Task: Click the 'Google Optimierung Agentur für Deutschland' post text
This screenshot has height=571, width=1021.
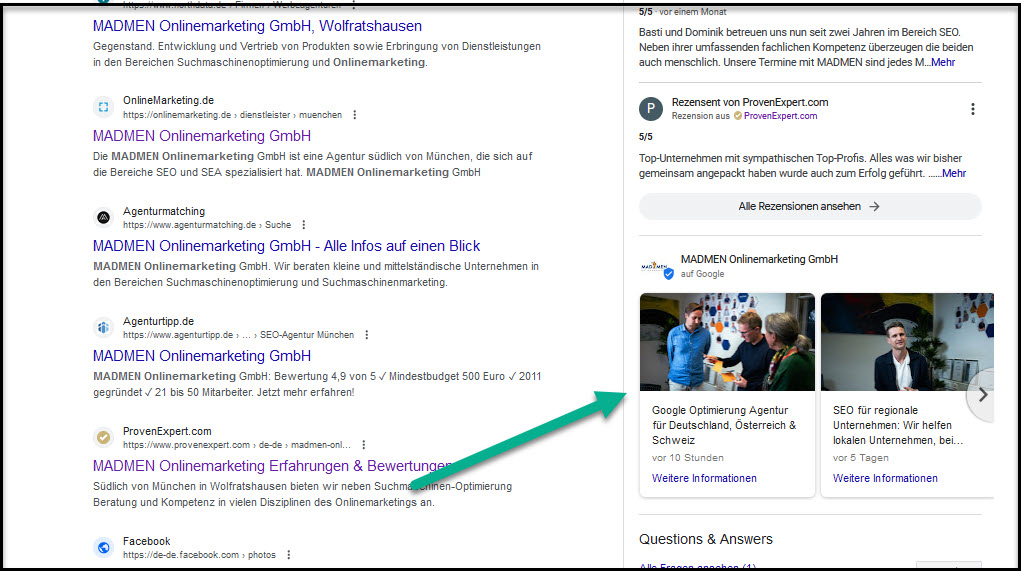Action: (724, 425)
